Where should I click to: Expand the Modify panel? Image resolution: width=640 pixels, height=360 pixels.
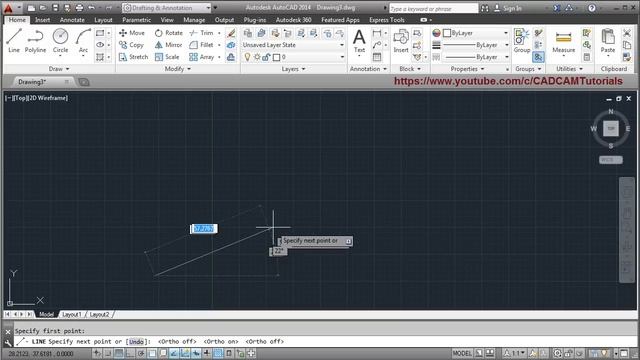pyautogui.click(x=178, y=69)
